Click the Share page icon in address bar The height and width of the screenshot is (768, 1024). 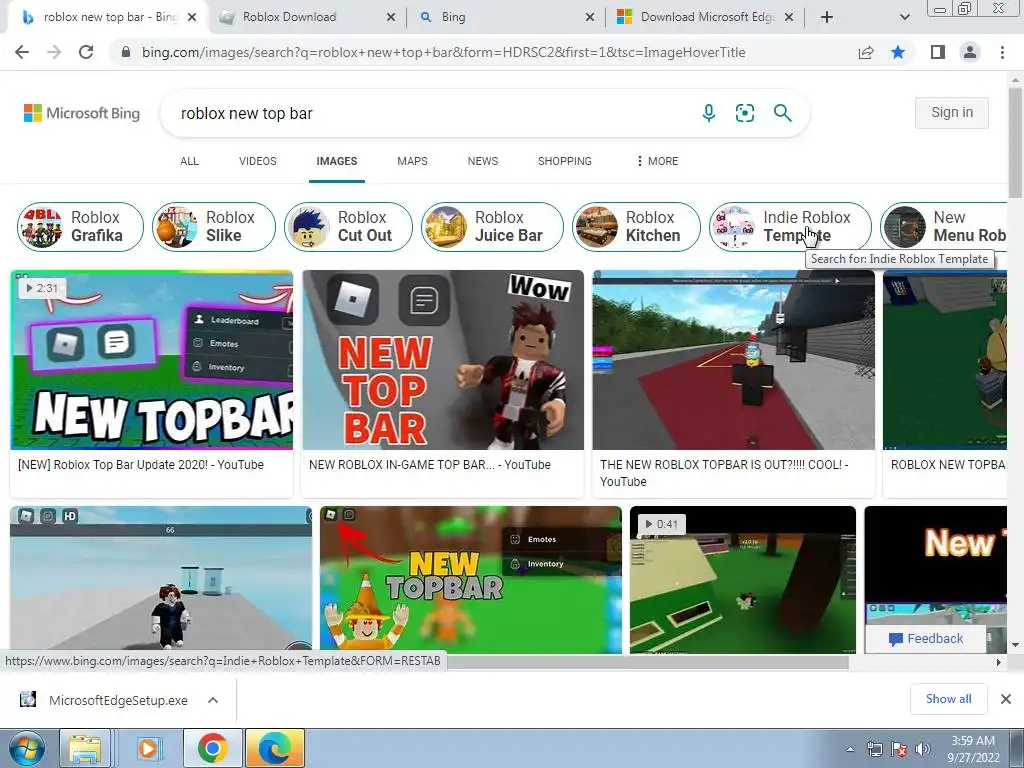(x=866, y=52)
